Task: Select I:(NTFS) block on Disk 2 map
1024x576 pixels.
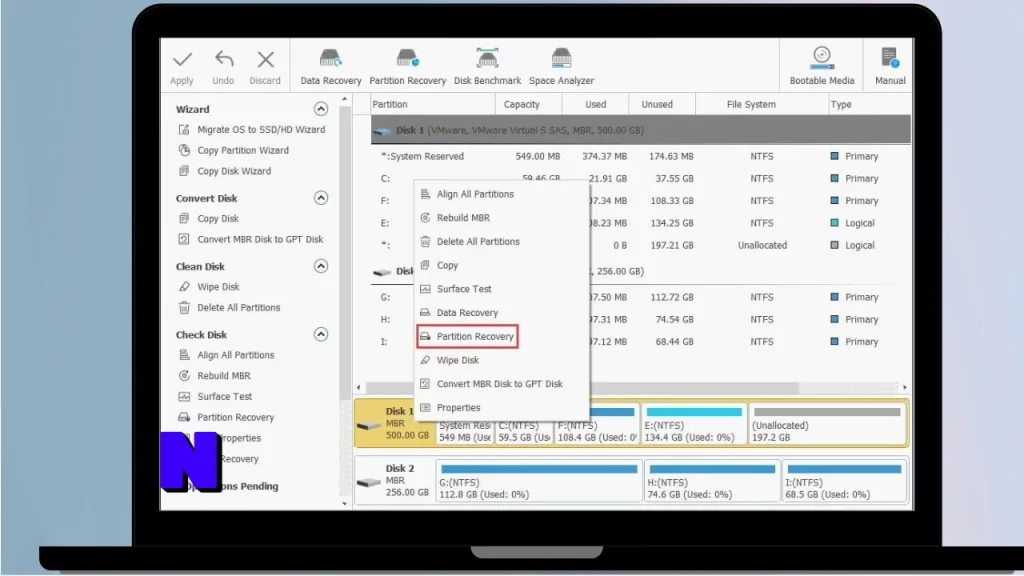Action: click(844, 481)
